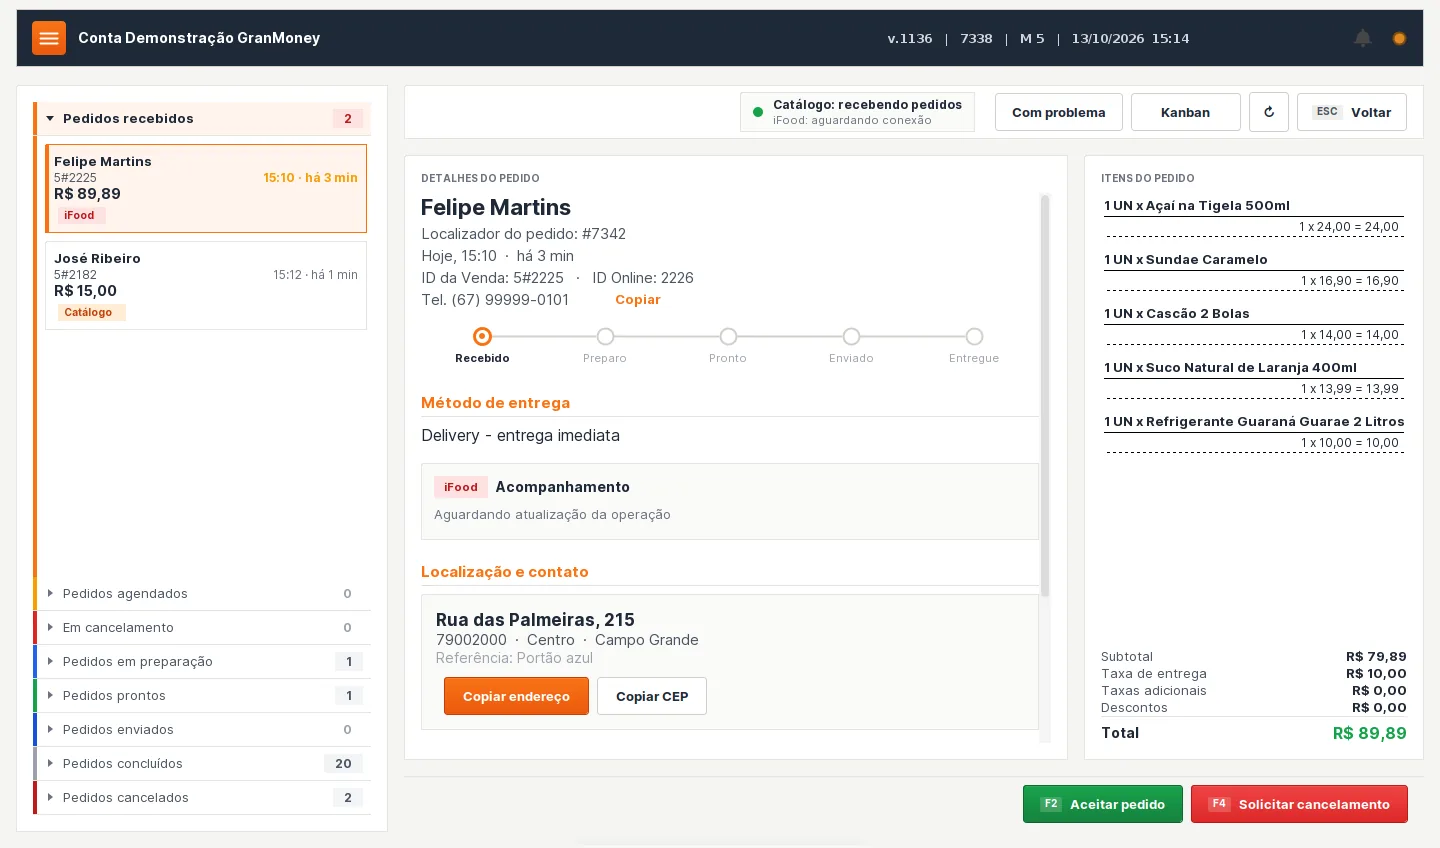This screenshot has width=1440, height=848.
Task: Open the orange hamburger main menu
Action: 49,38
